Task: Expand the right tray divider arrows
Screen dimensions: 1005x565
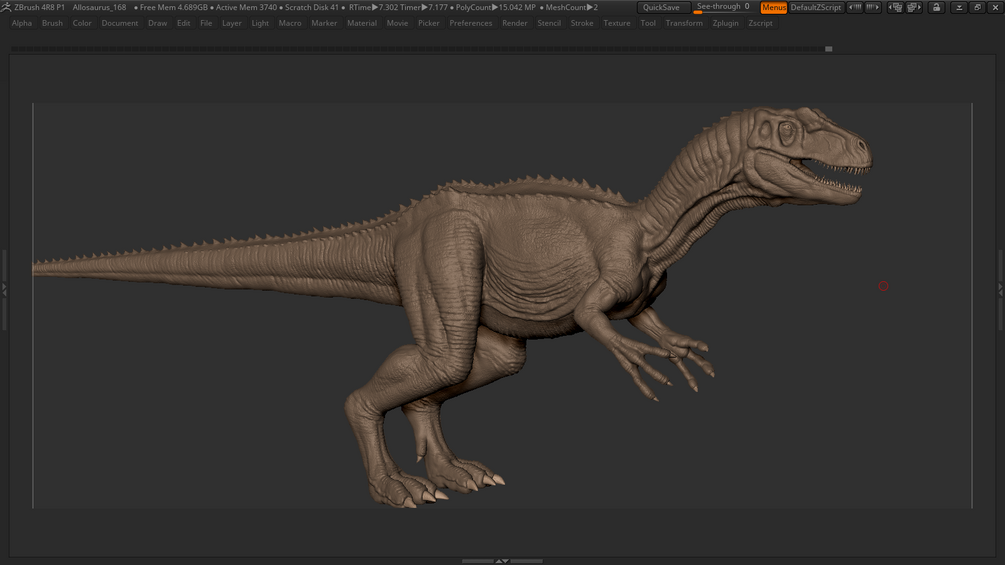Action: click(x=1000, y=289)
